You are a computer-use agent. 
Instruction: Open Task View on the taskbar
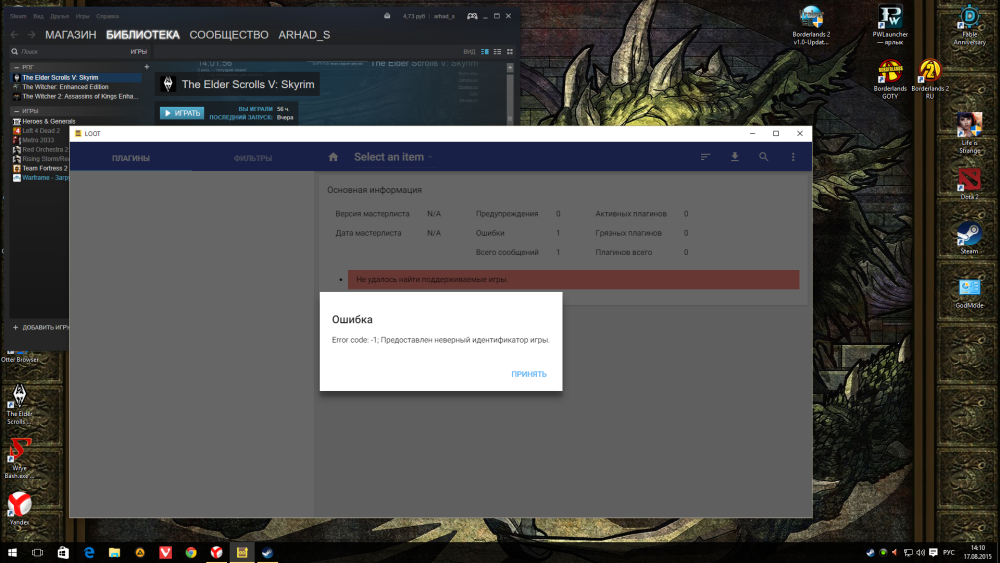coord(38,553)
